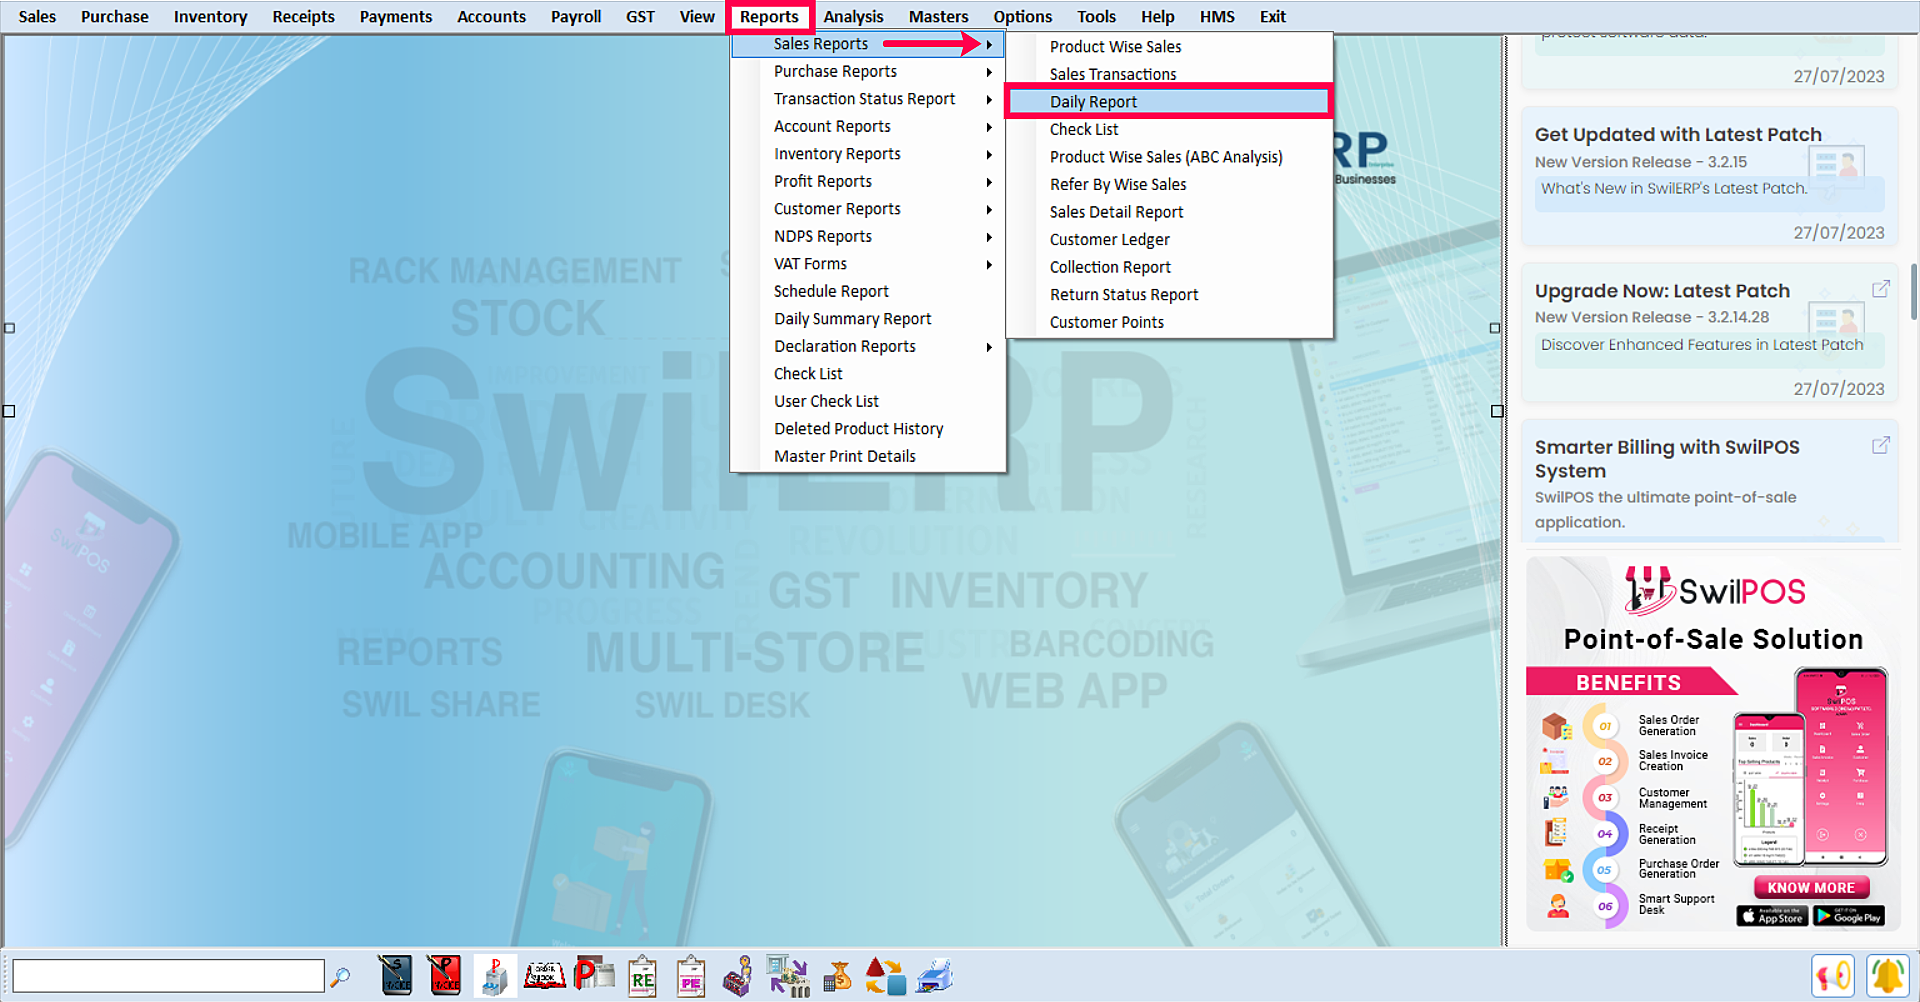The width and height of the screenshot is (1920, 1002).
Task: Open the Reports menu
Action: [x=769, y=17]
